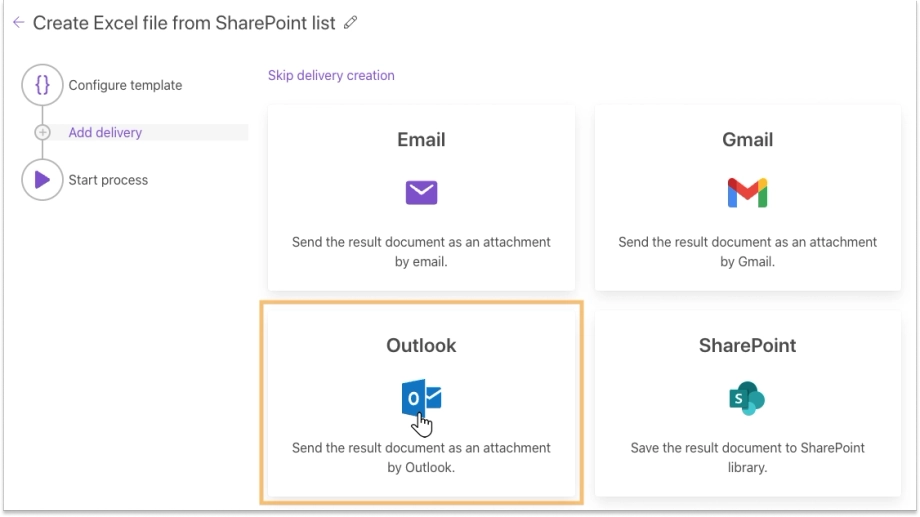
Task: Click the SharePoint logo icon
Action: 747,398
